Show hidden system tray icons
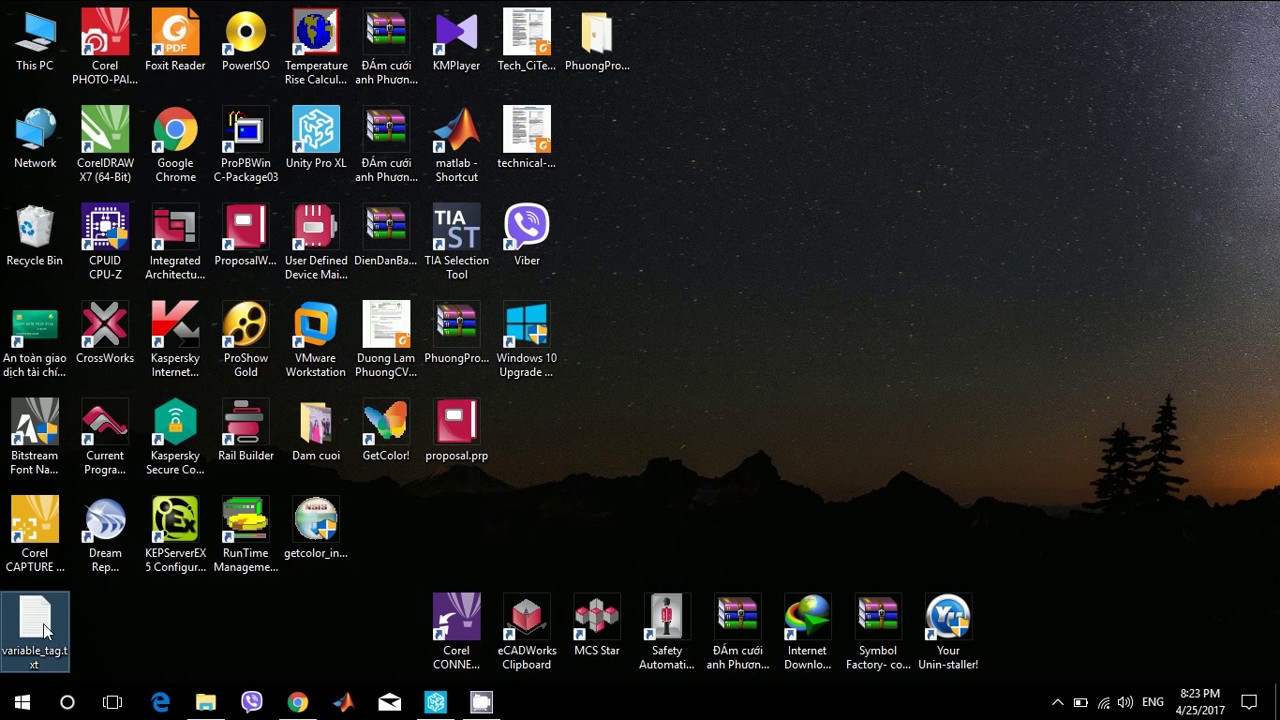This screenshot has height=720, width=1280. point(1057,702)
